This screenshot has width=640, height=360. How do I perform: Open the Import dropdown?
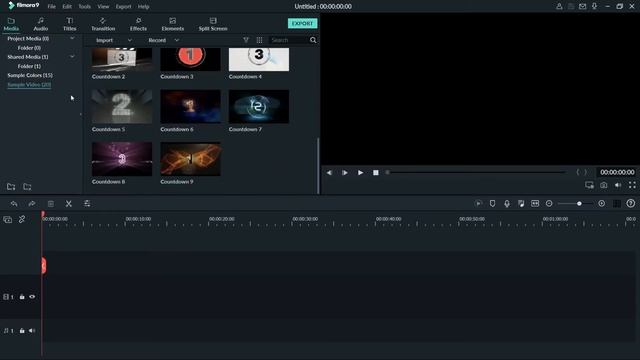(113, 40)
